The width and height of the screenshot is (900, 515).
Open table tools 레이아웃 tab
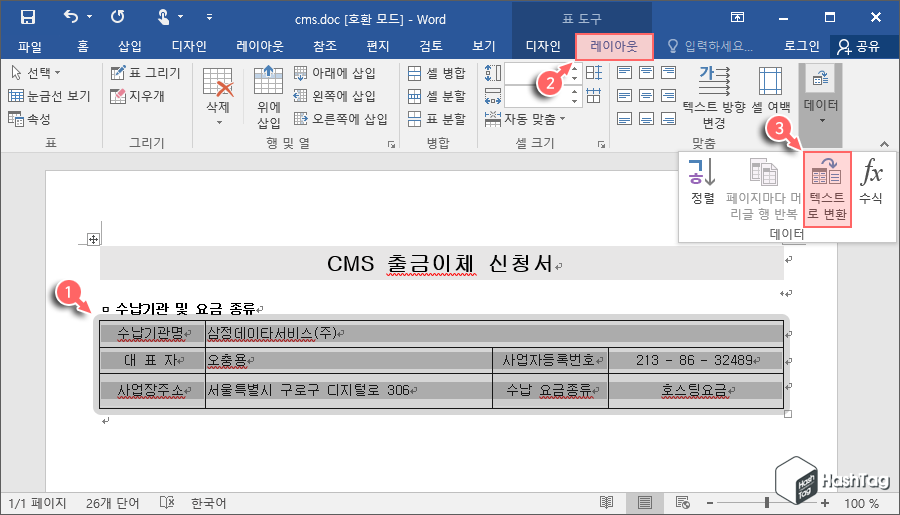(614, 47)
